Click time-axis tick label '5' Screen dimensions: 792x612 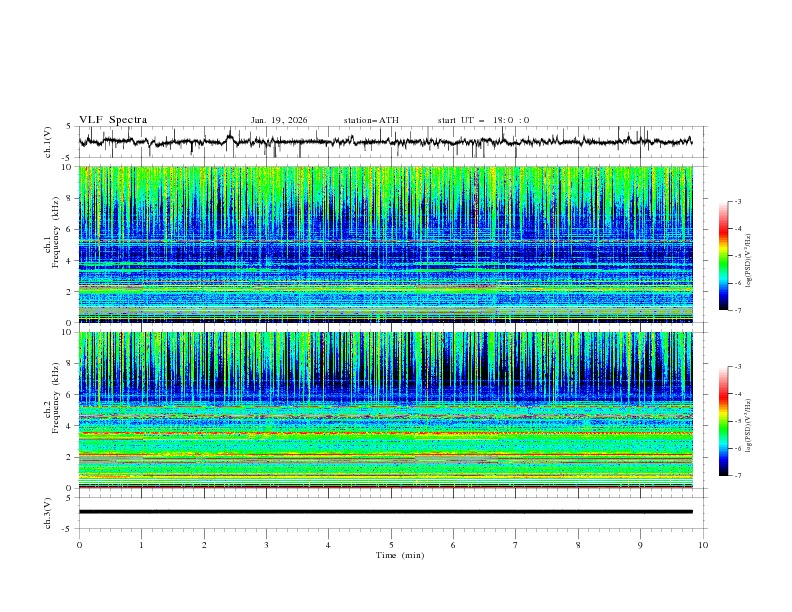click(391, 545)
